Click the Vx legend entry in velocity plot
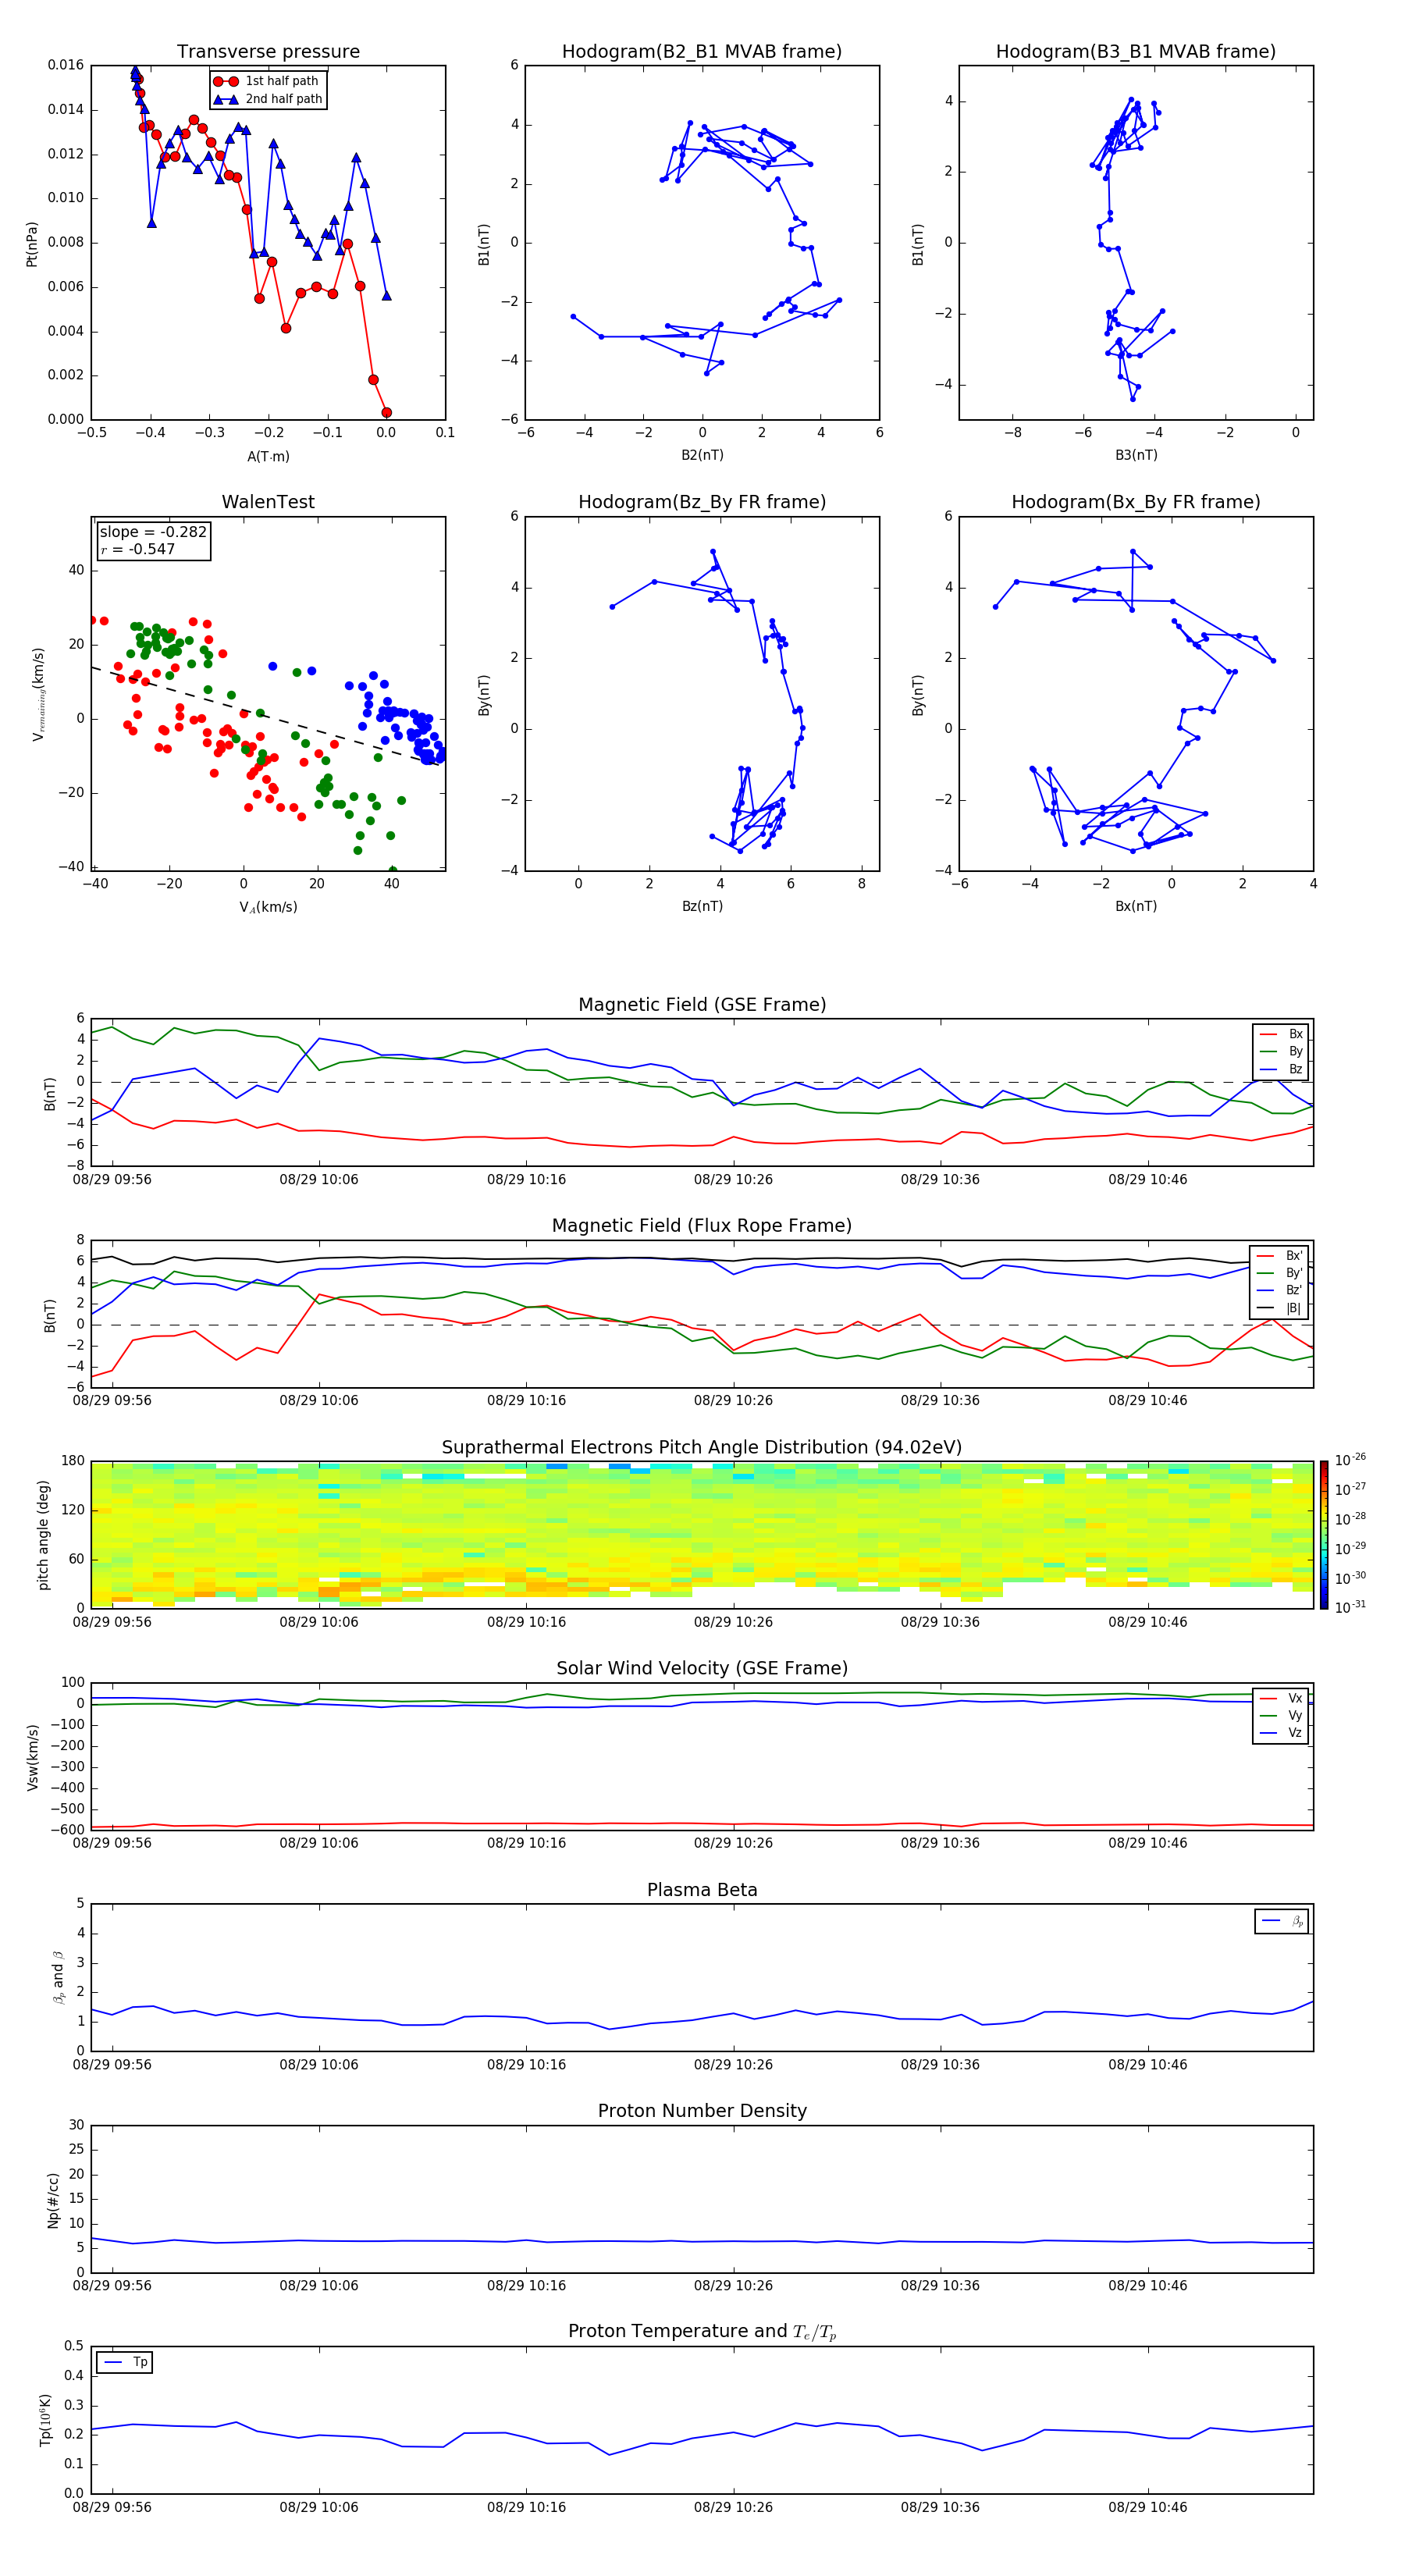The image size is (1405, 2576). click(x=1281, y=1698)
